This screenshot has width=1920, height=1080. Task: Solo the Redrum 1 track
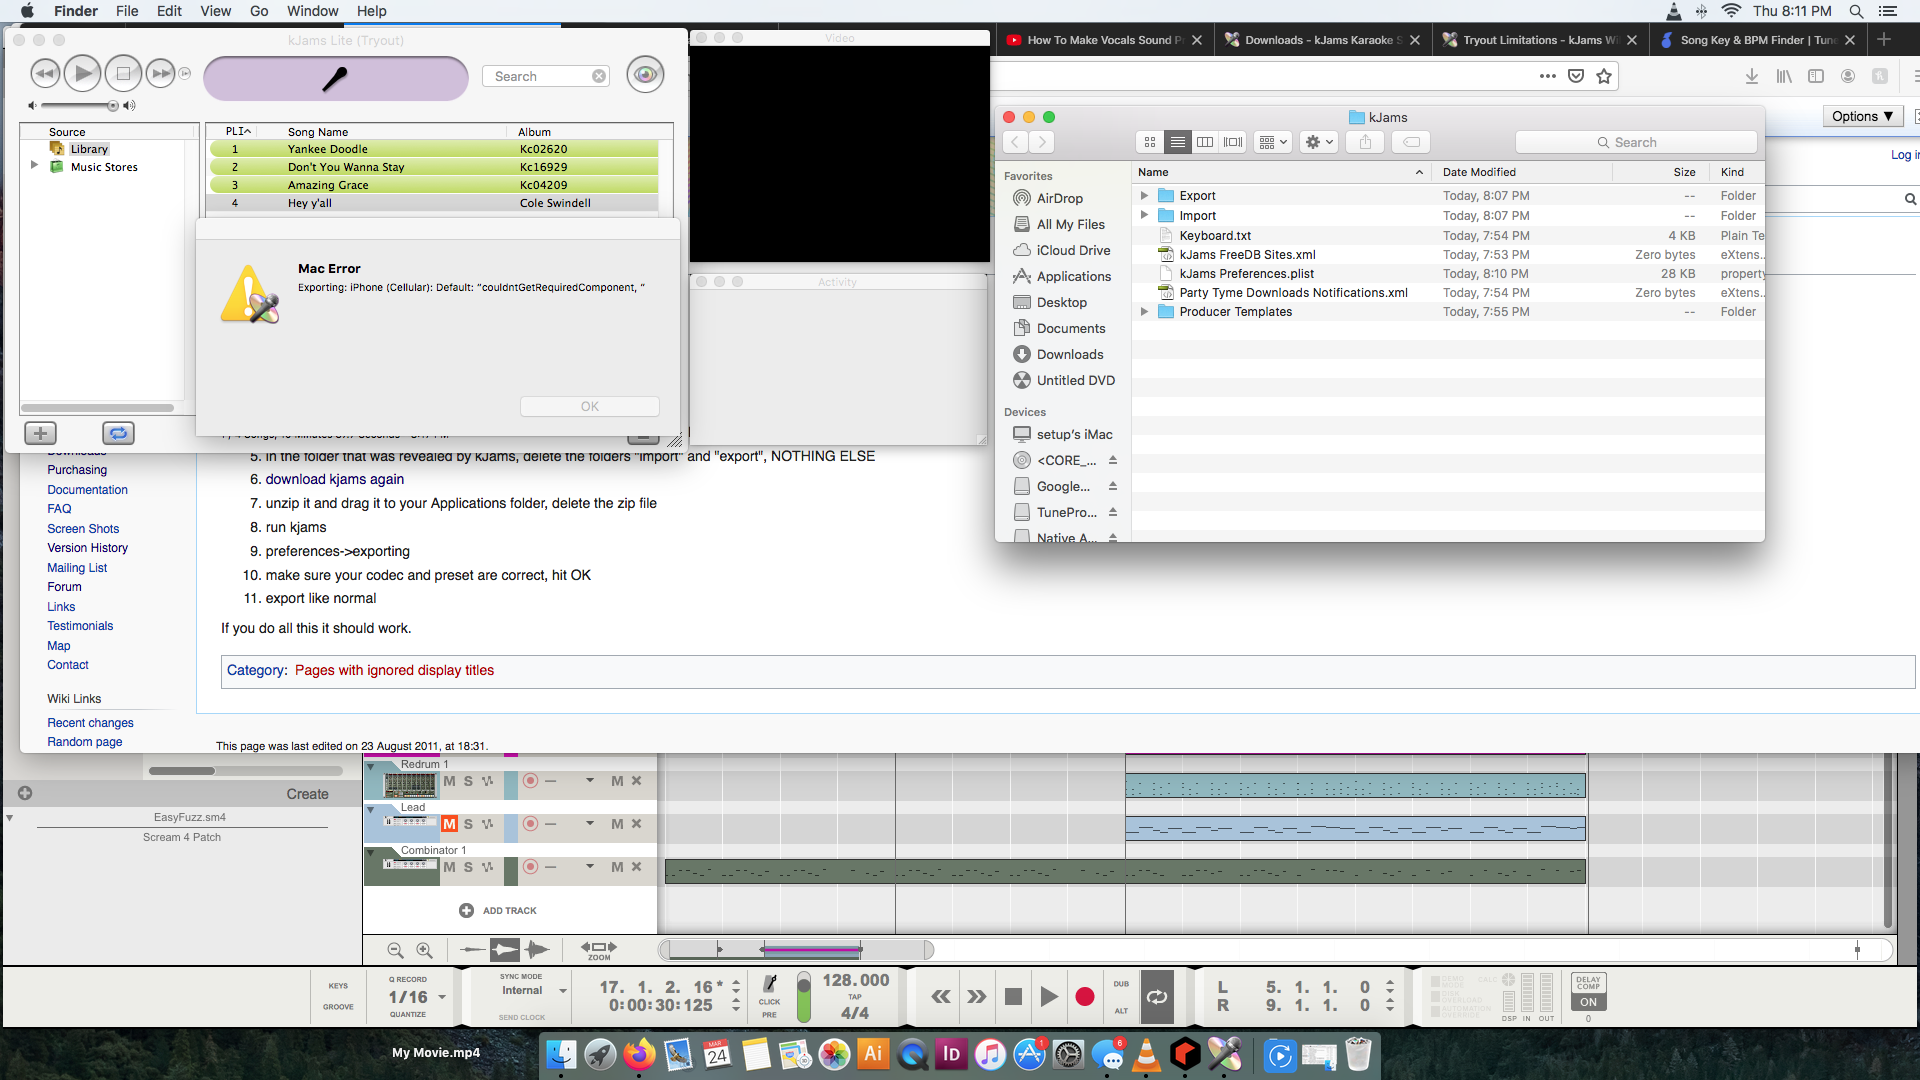[x=468, y=781]
